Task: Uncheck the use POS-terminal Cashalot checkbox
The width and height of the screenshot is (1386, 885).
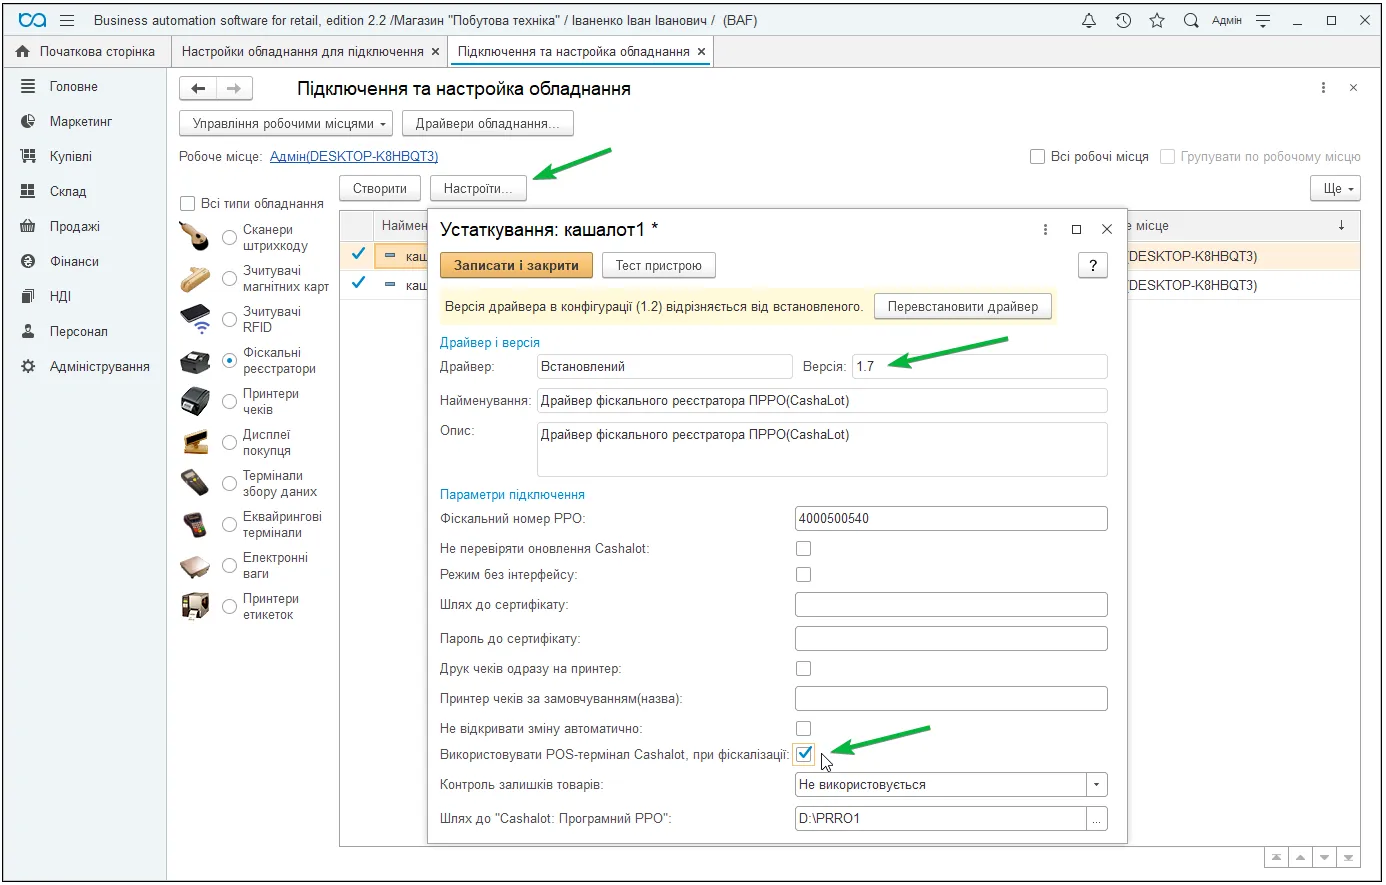Action: tap(804, 754)
